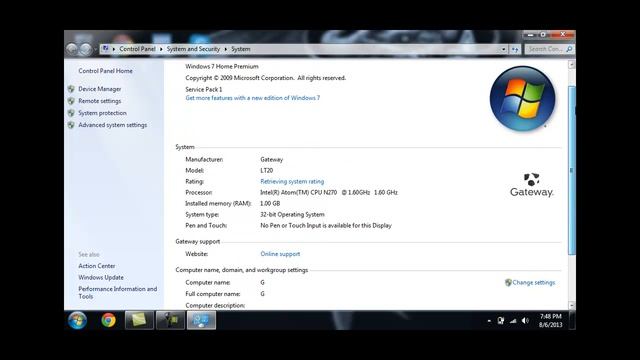
Task: Select the processor value Intel Atom N270
Action: (329, 193)
